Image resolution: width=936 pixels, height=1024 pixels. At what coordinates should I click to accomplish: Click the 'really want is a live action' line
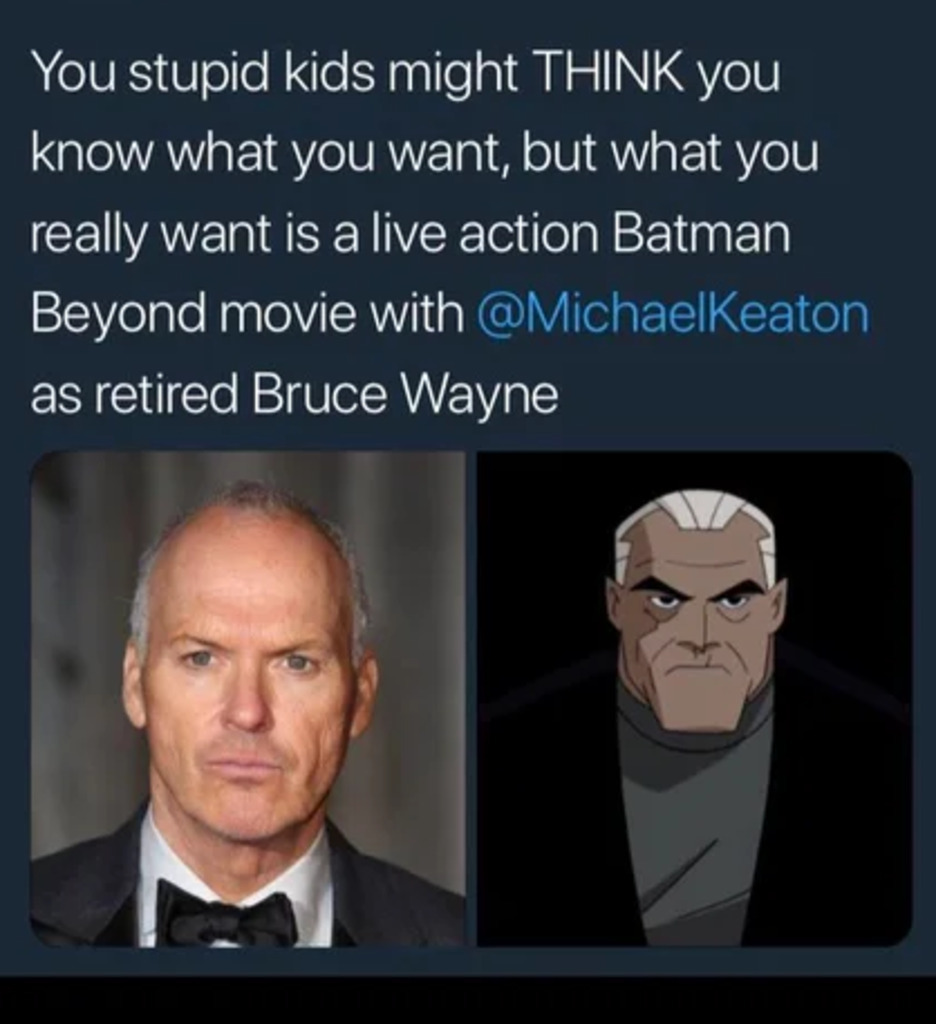coord(411,234)
